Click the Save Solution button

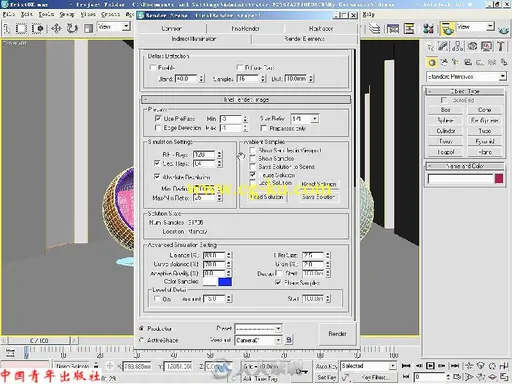(318, 197)
